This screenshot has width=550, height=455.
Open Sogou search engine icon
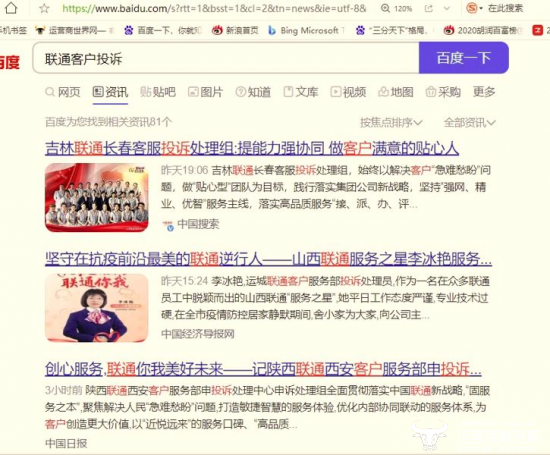point(472,8)
